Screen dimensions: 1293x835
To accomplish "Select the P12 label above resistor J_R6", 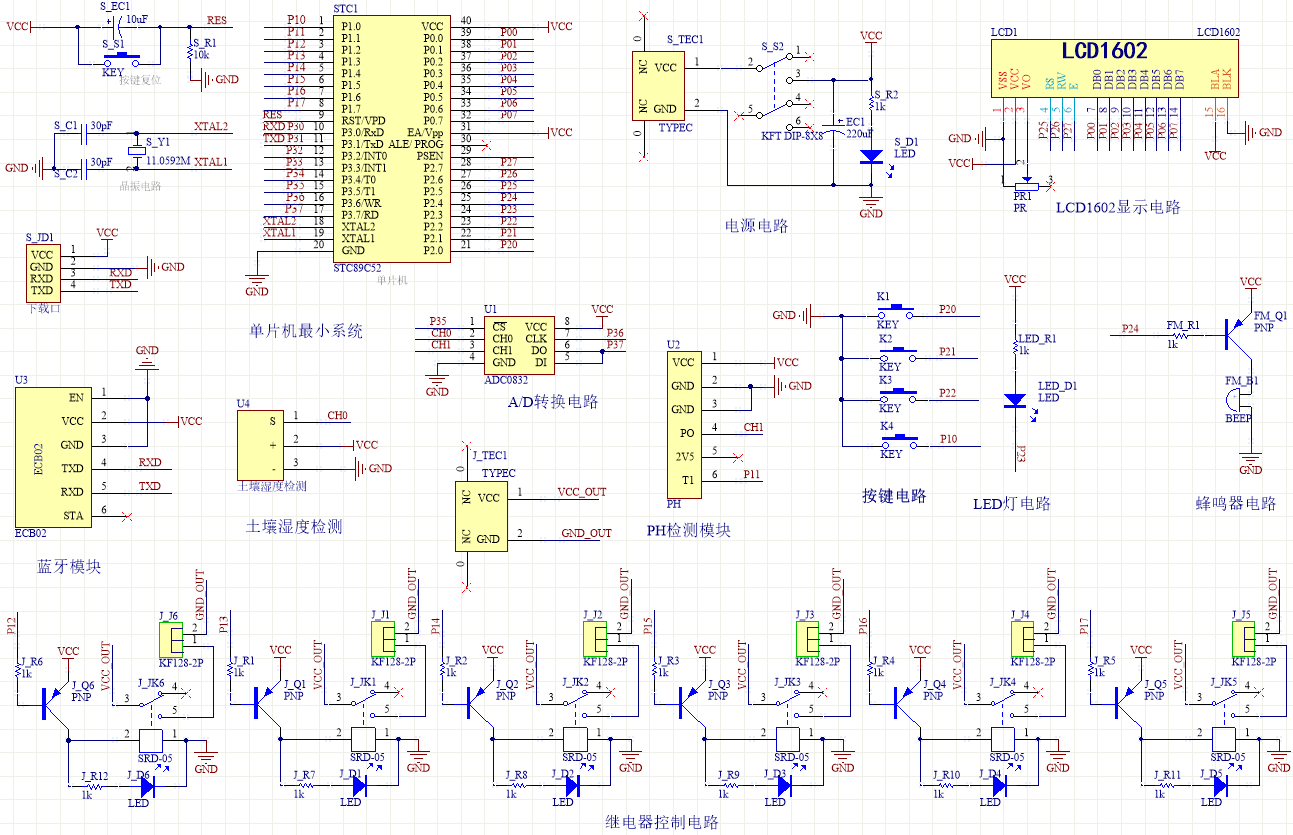I will (11, 625).
